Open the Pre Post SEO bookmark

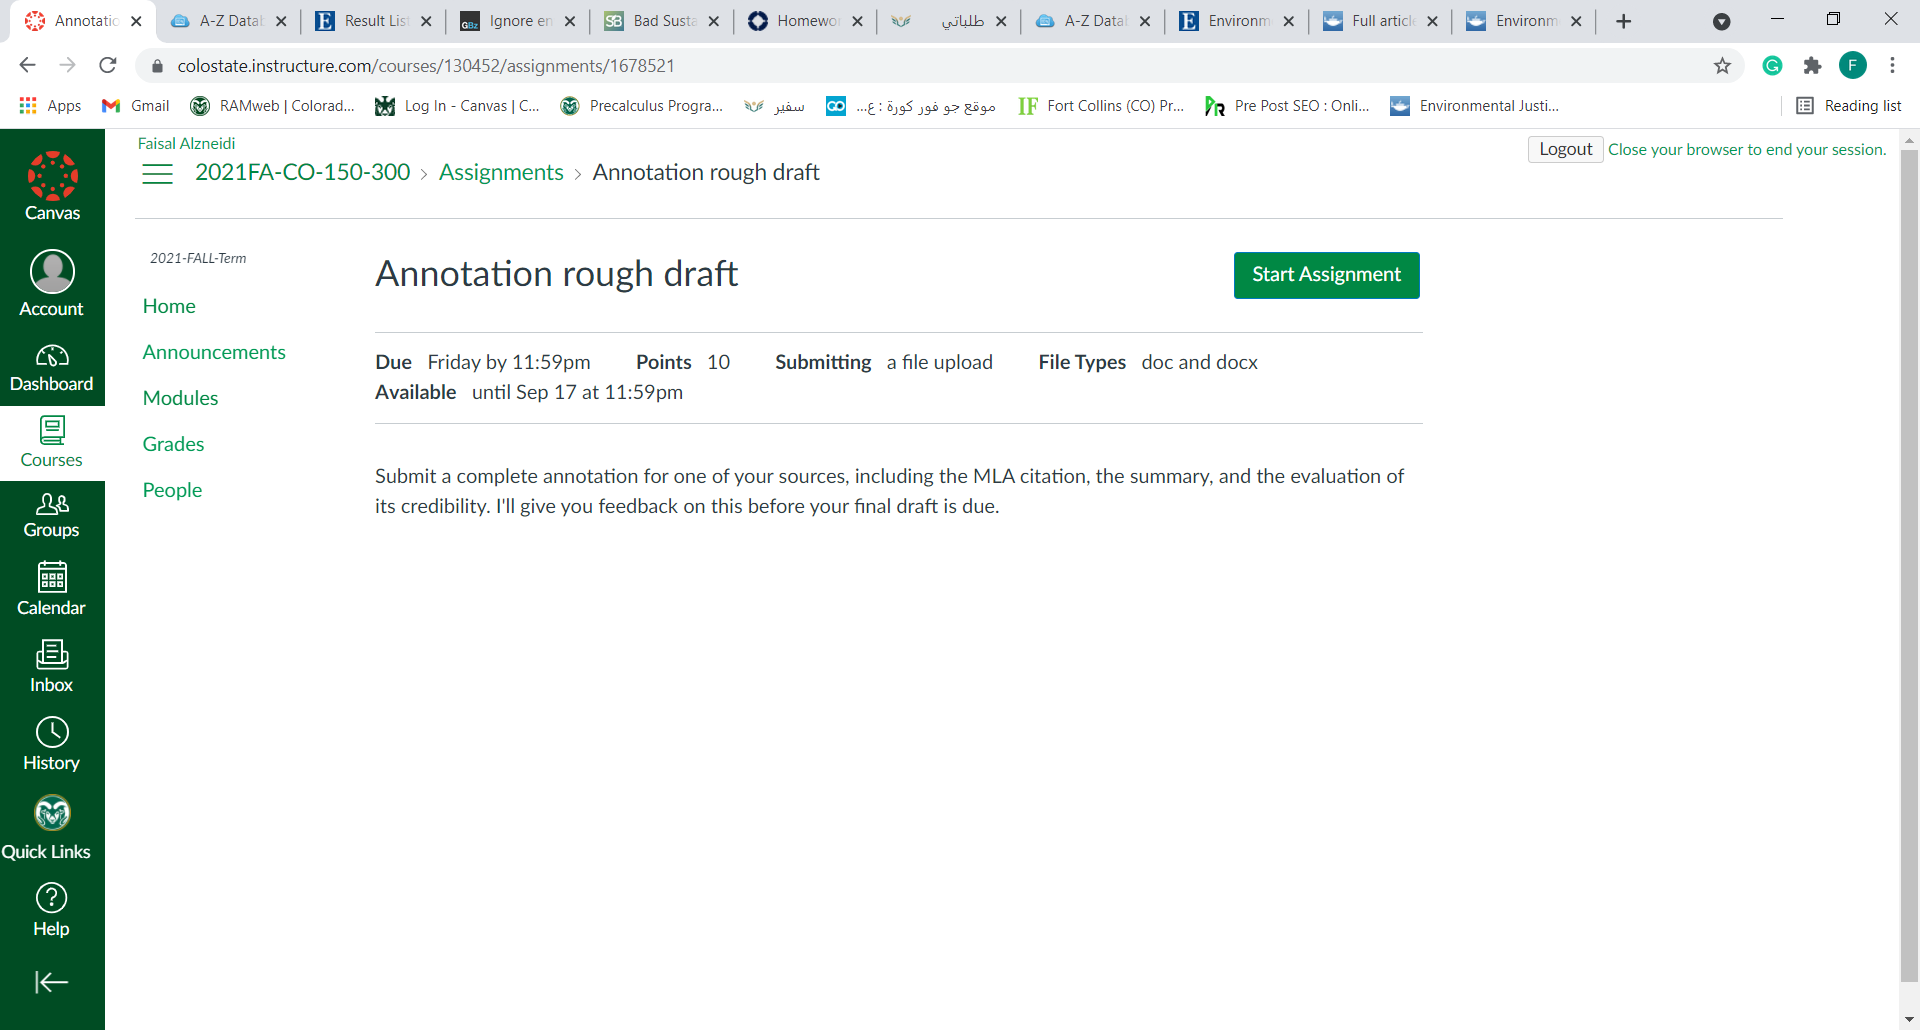[x=1288, y=106]
